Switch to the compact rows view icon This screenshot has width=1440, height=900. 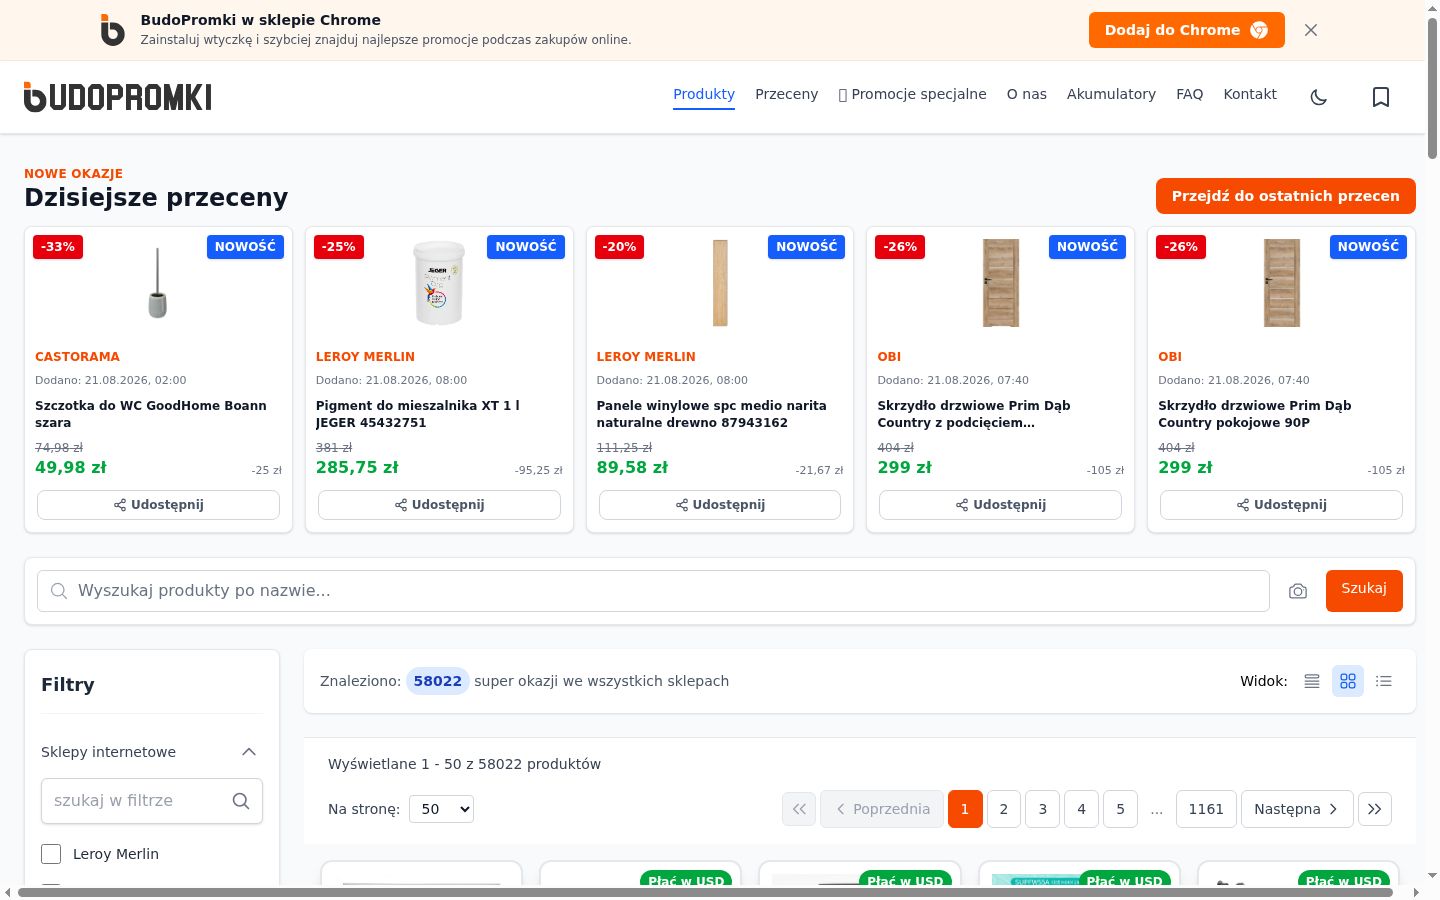pos(1312,681)
